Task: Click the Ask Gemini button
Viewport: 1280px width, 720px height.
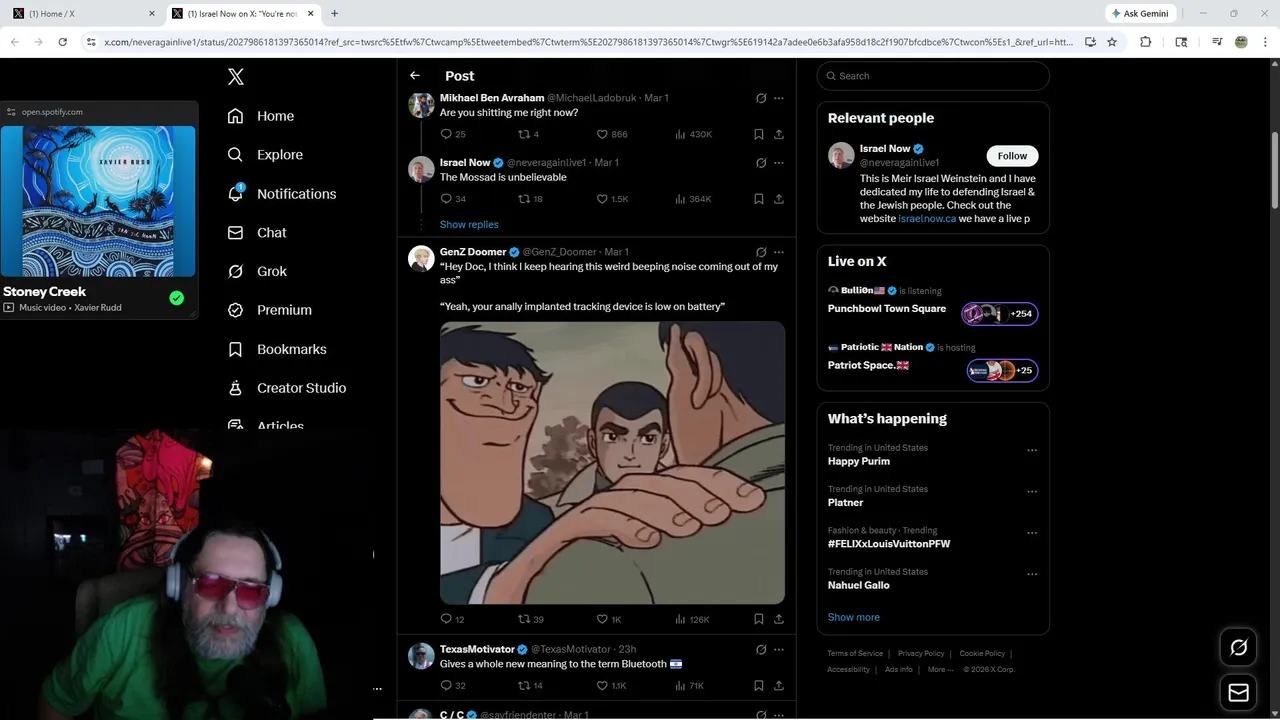Action: (x=1139, y=13)
